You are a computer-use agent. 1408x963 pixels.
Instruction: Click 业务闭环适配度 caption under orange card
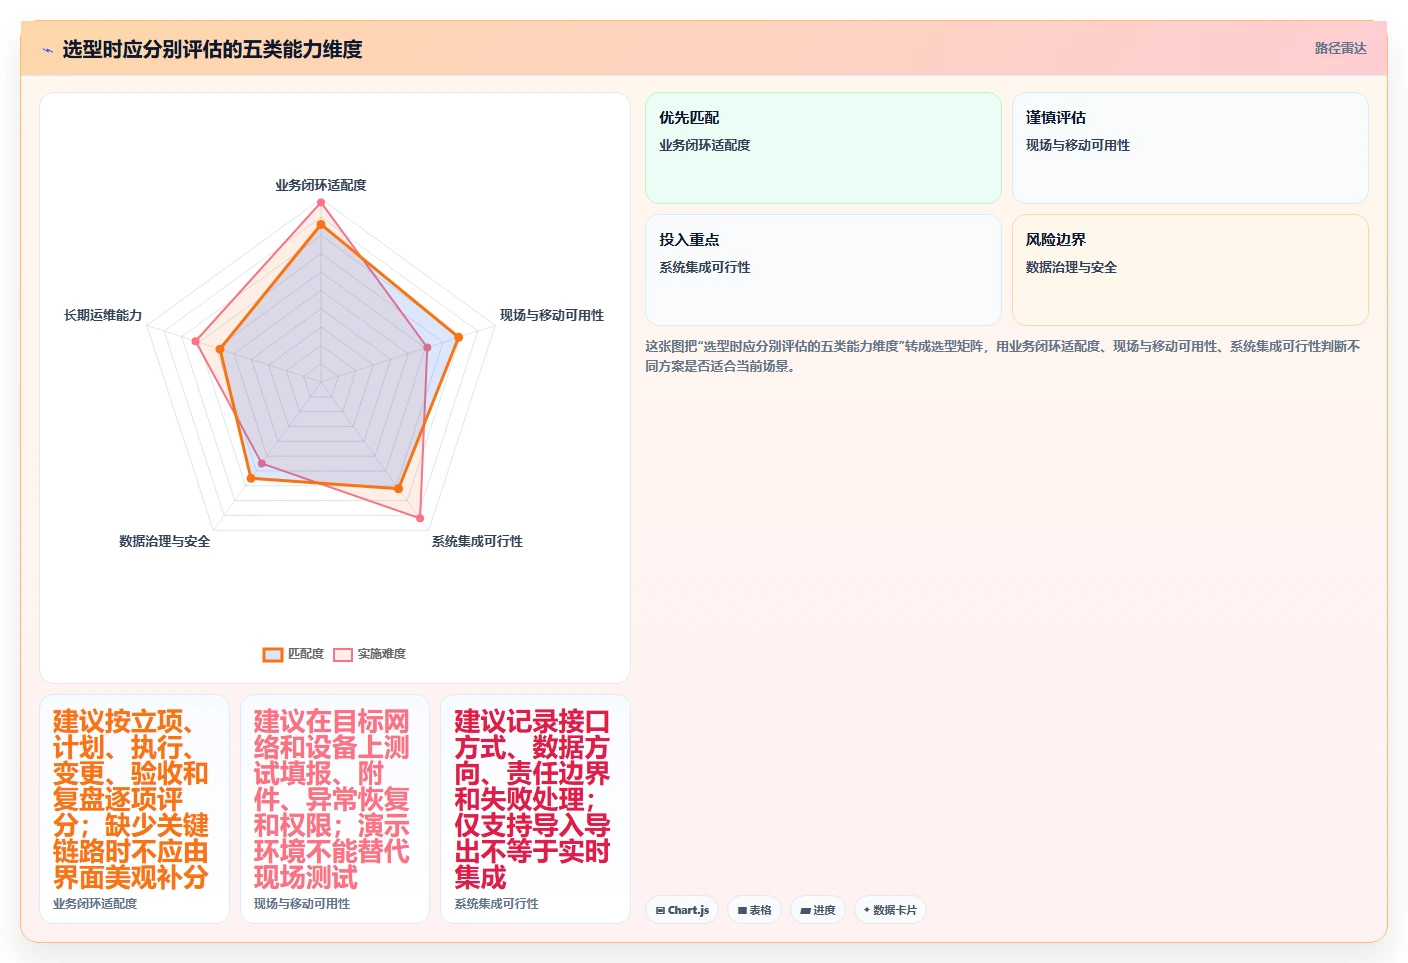(95, 903)
